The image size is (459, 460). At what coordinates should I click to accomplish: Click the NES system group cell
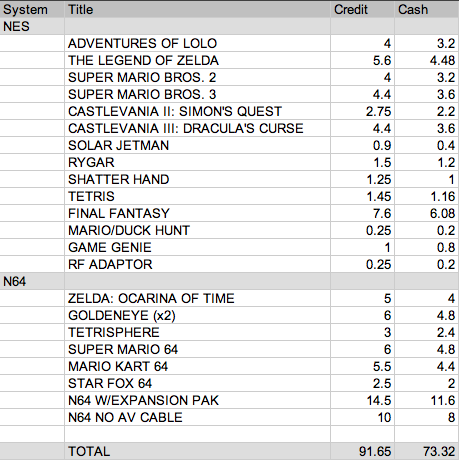pos(32,26)
